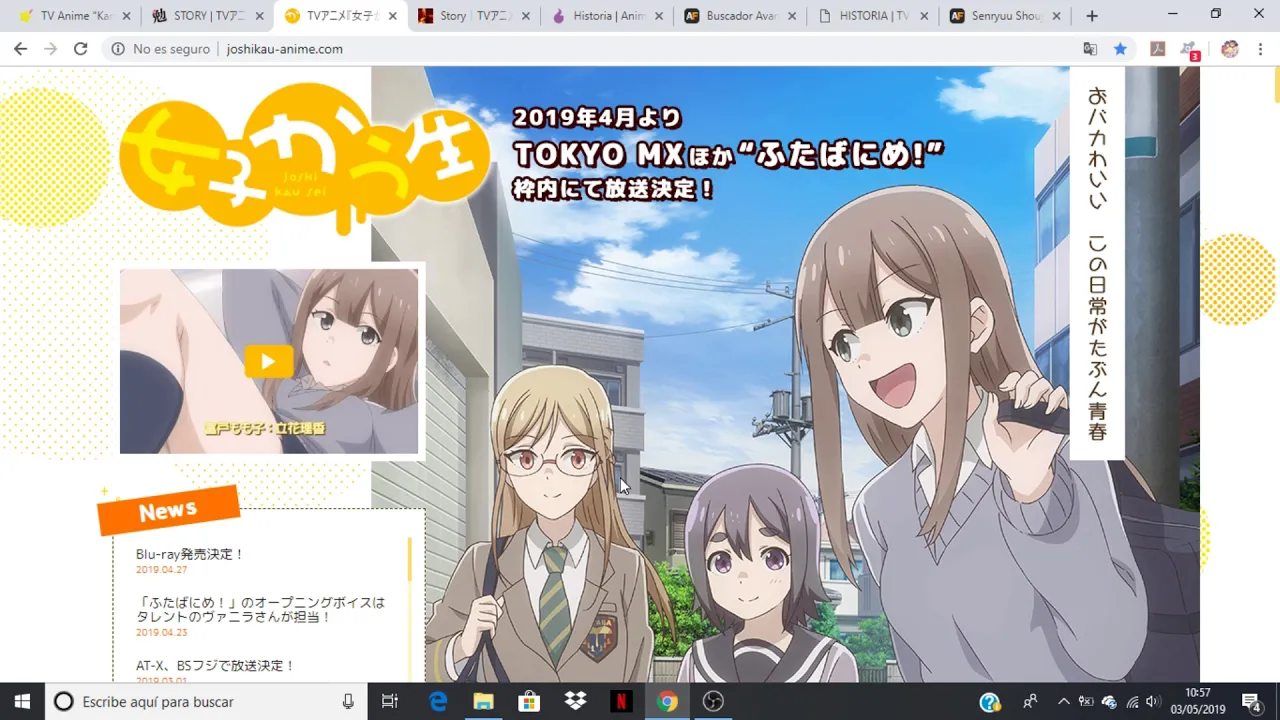Open Microsoft Store from taskbar

click(529, 701)
